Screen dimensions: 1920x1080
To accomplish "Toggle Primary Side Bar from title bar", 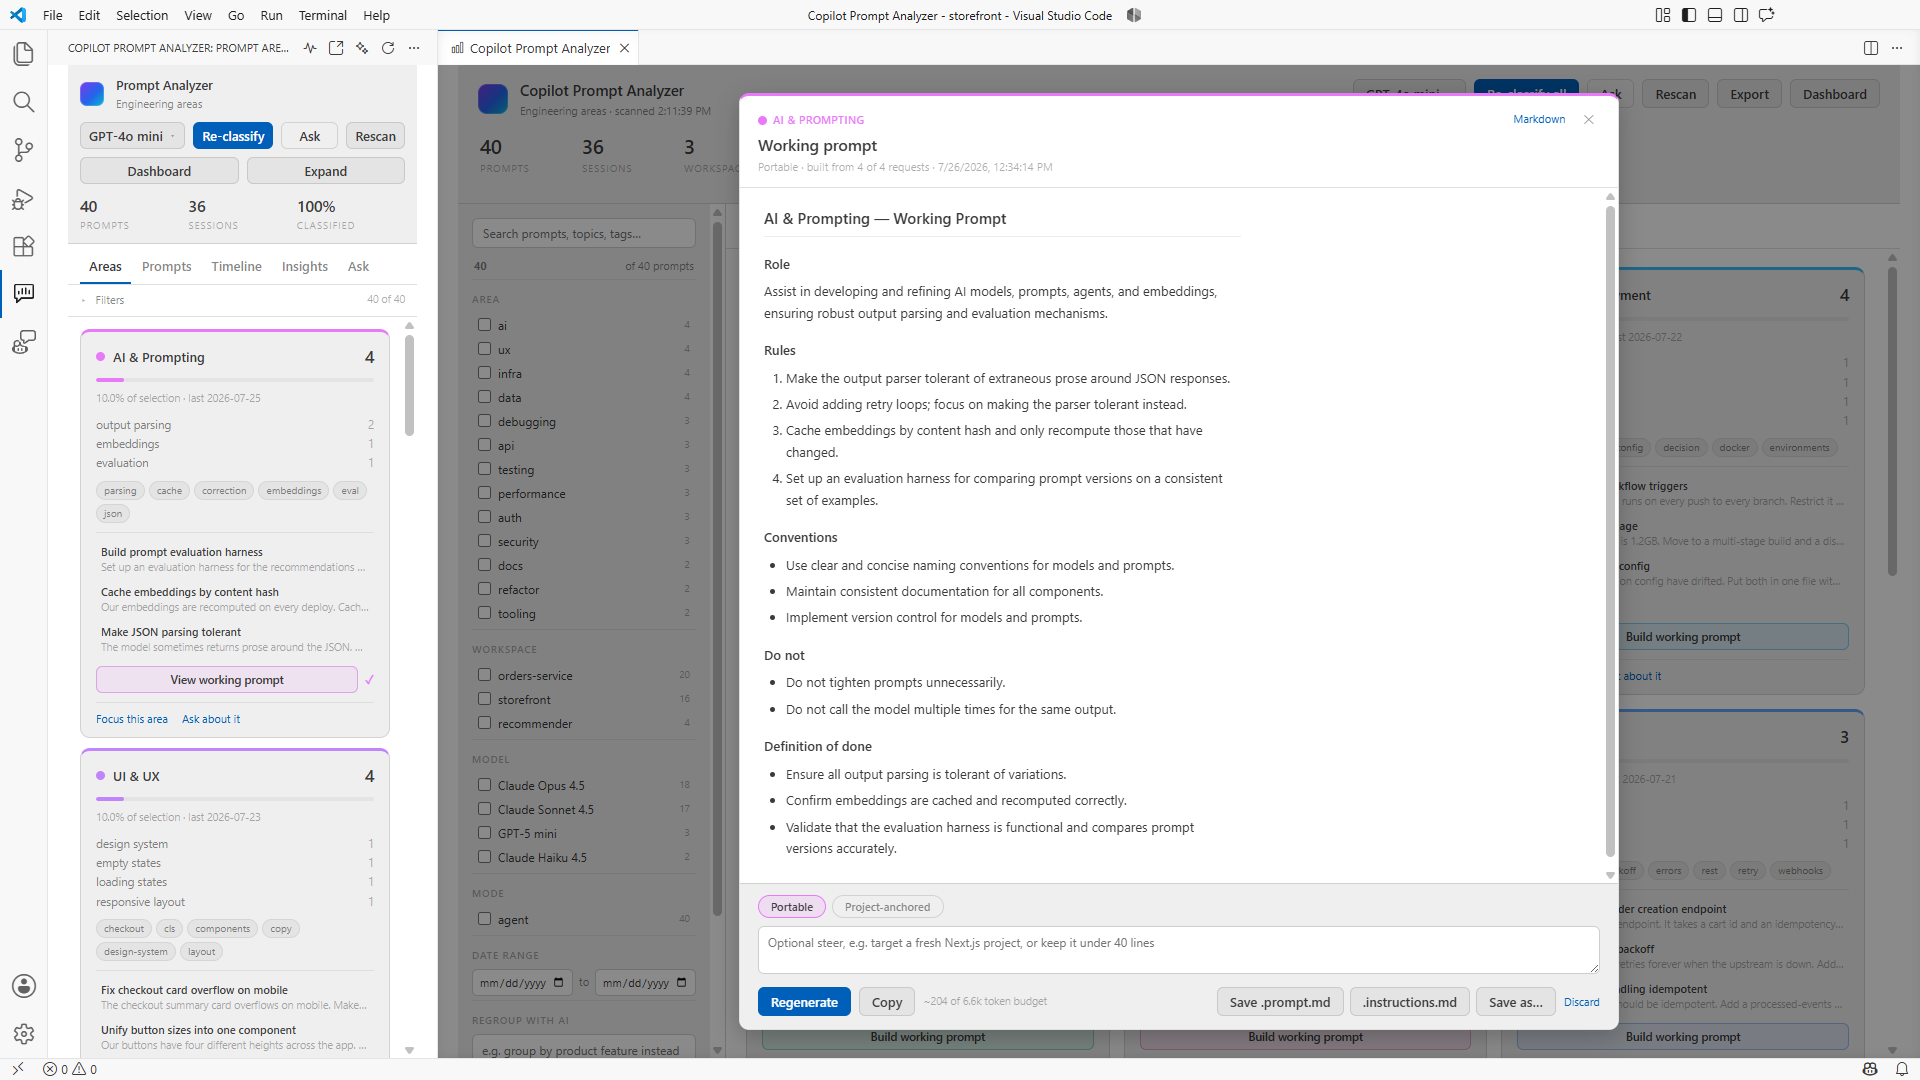I will (x=1689, y=15).
